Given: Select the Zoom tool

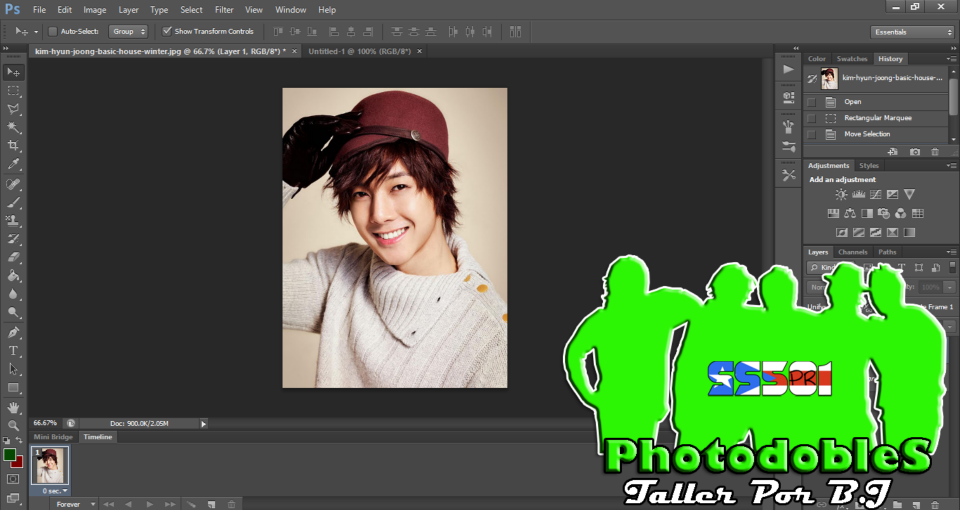Looking at the screenshot, I should click(13, 426).
